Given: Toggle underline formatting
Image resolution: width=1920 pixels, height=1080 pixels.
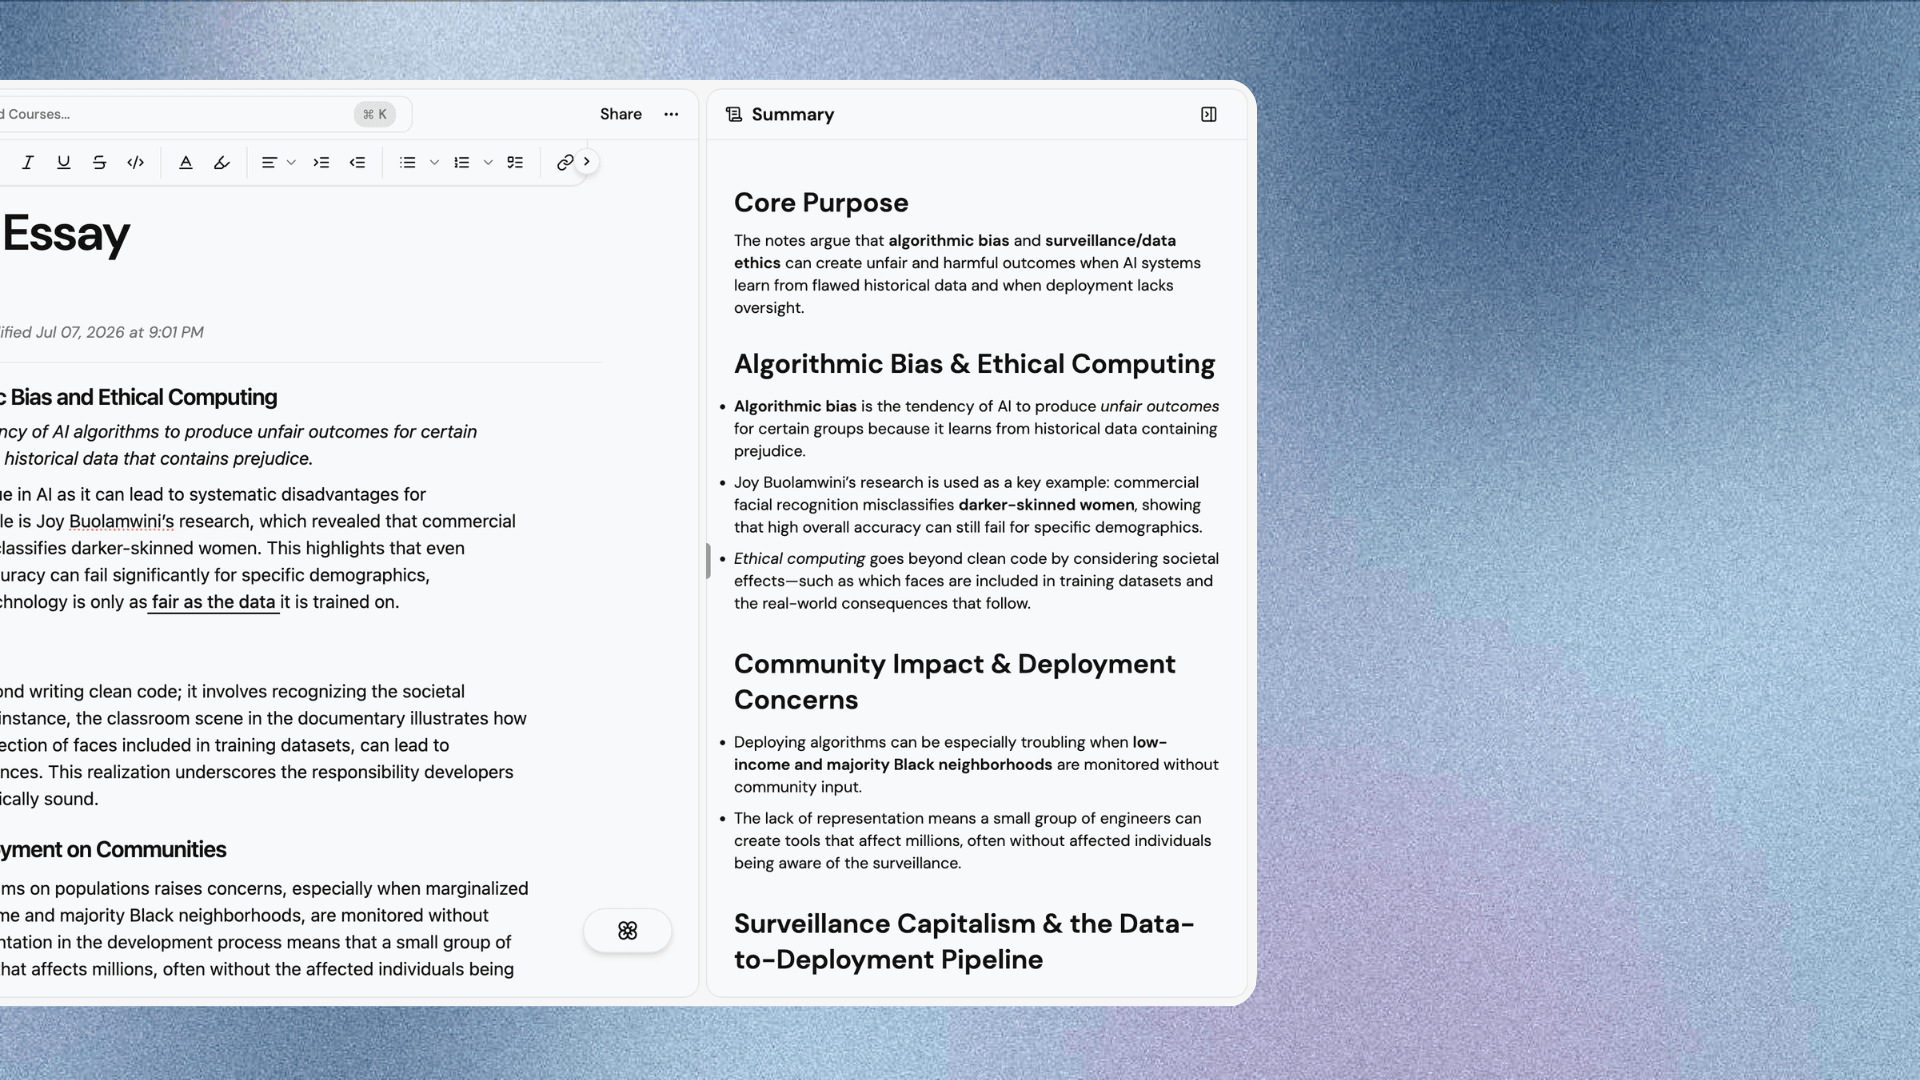Looking at the screenshot, I should click(64, 162).
